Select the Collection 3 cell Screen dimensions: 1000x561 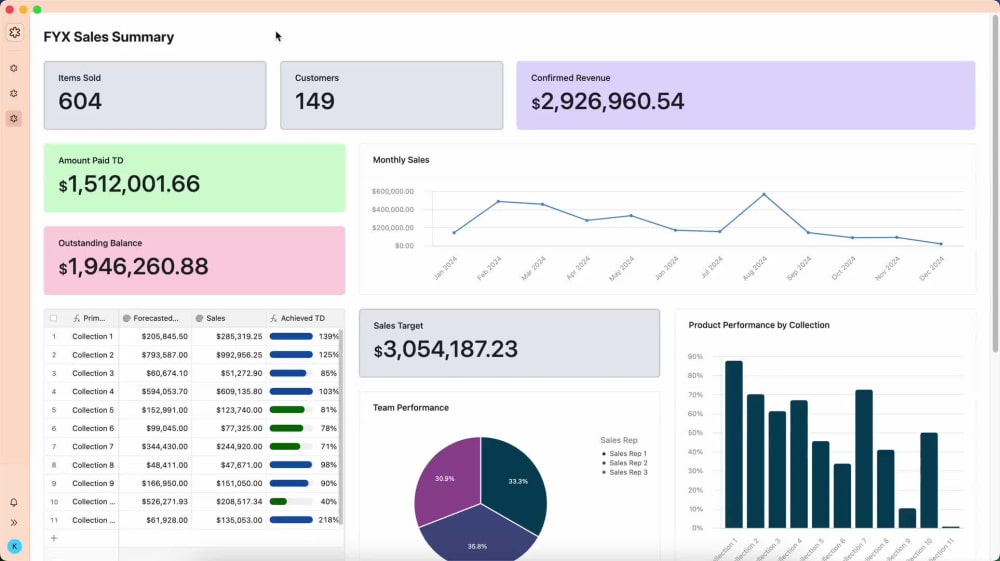92,374
